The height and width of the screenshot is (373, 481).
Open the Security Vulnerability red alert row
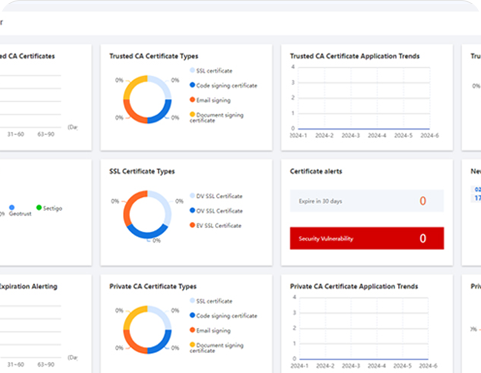tap(367, 238)
